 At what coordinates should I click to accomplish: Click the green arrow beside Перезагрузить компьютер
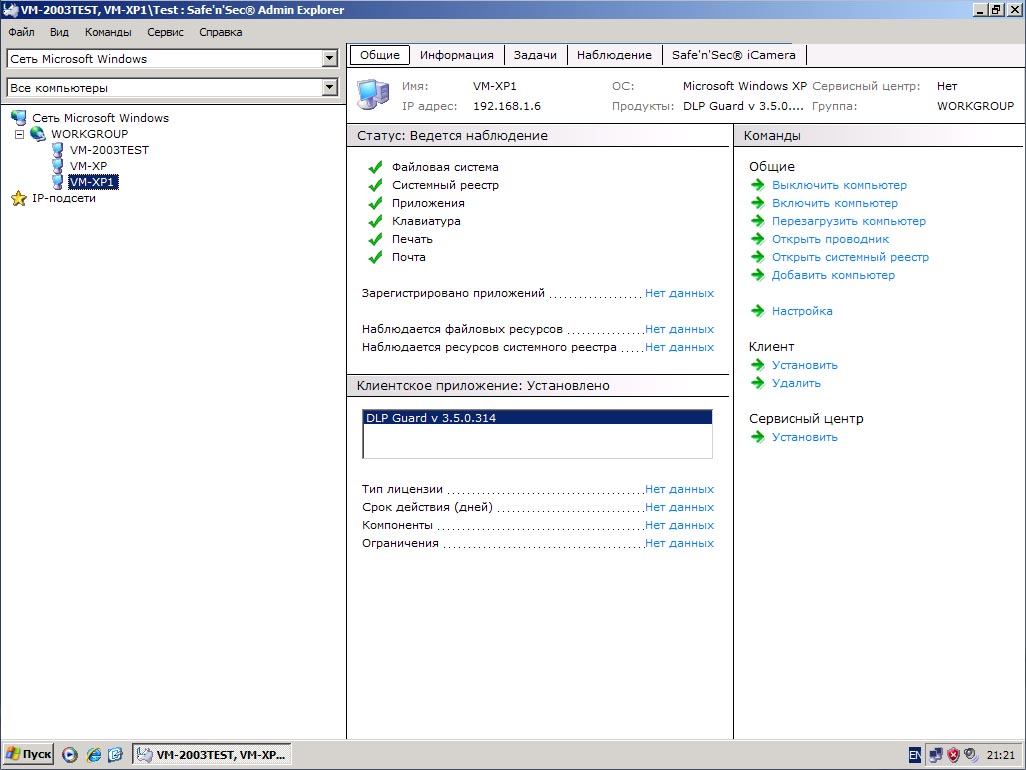tap(758, 221)
